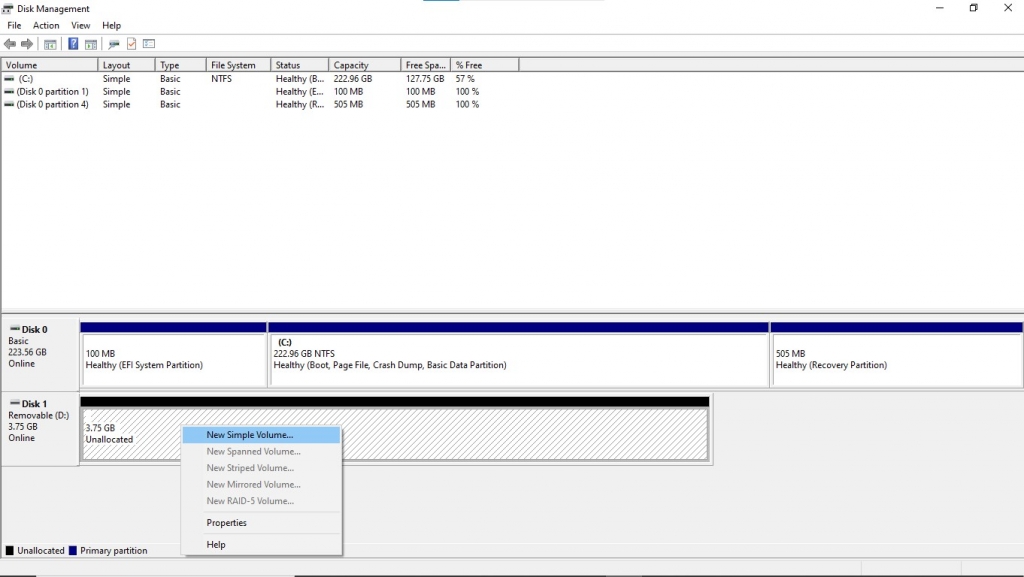The image size is (1024, 577).
Task: Click Help at the bottom of context menu
Action: pos(214,544)
